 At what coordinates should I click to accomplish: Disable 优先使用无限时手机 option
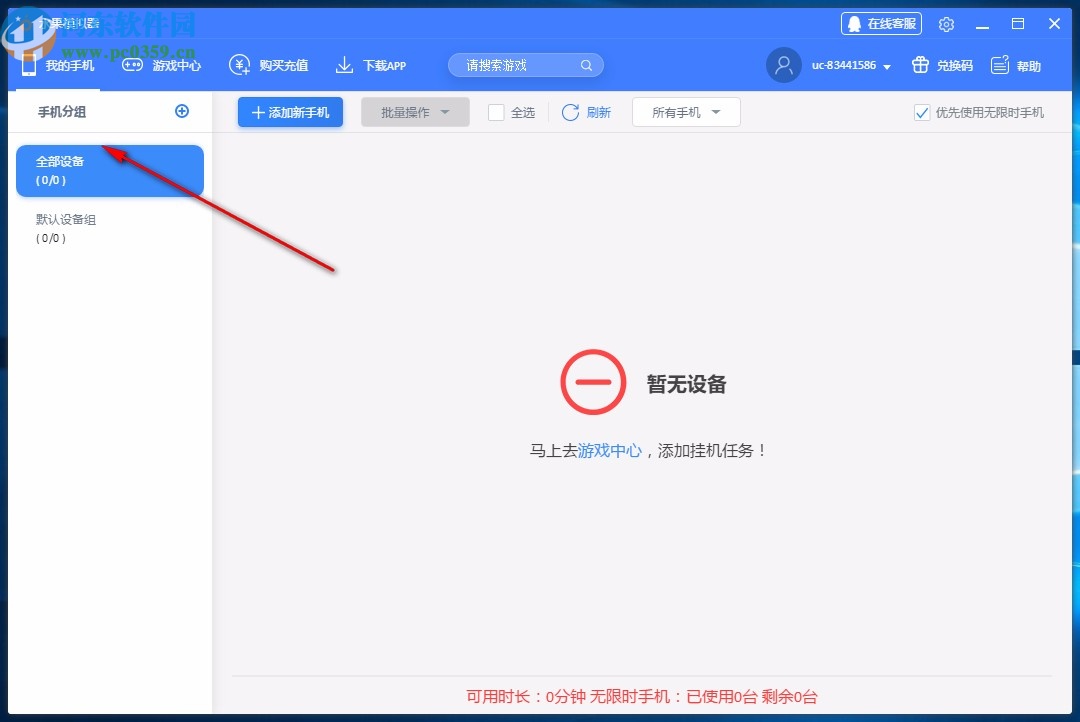pyautogui.click(x=921, y=113)
